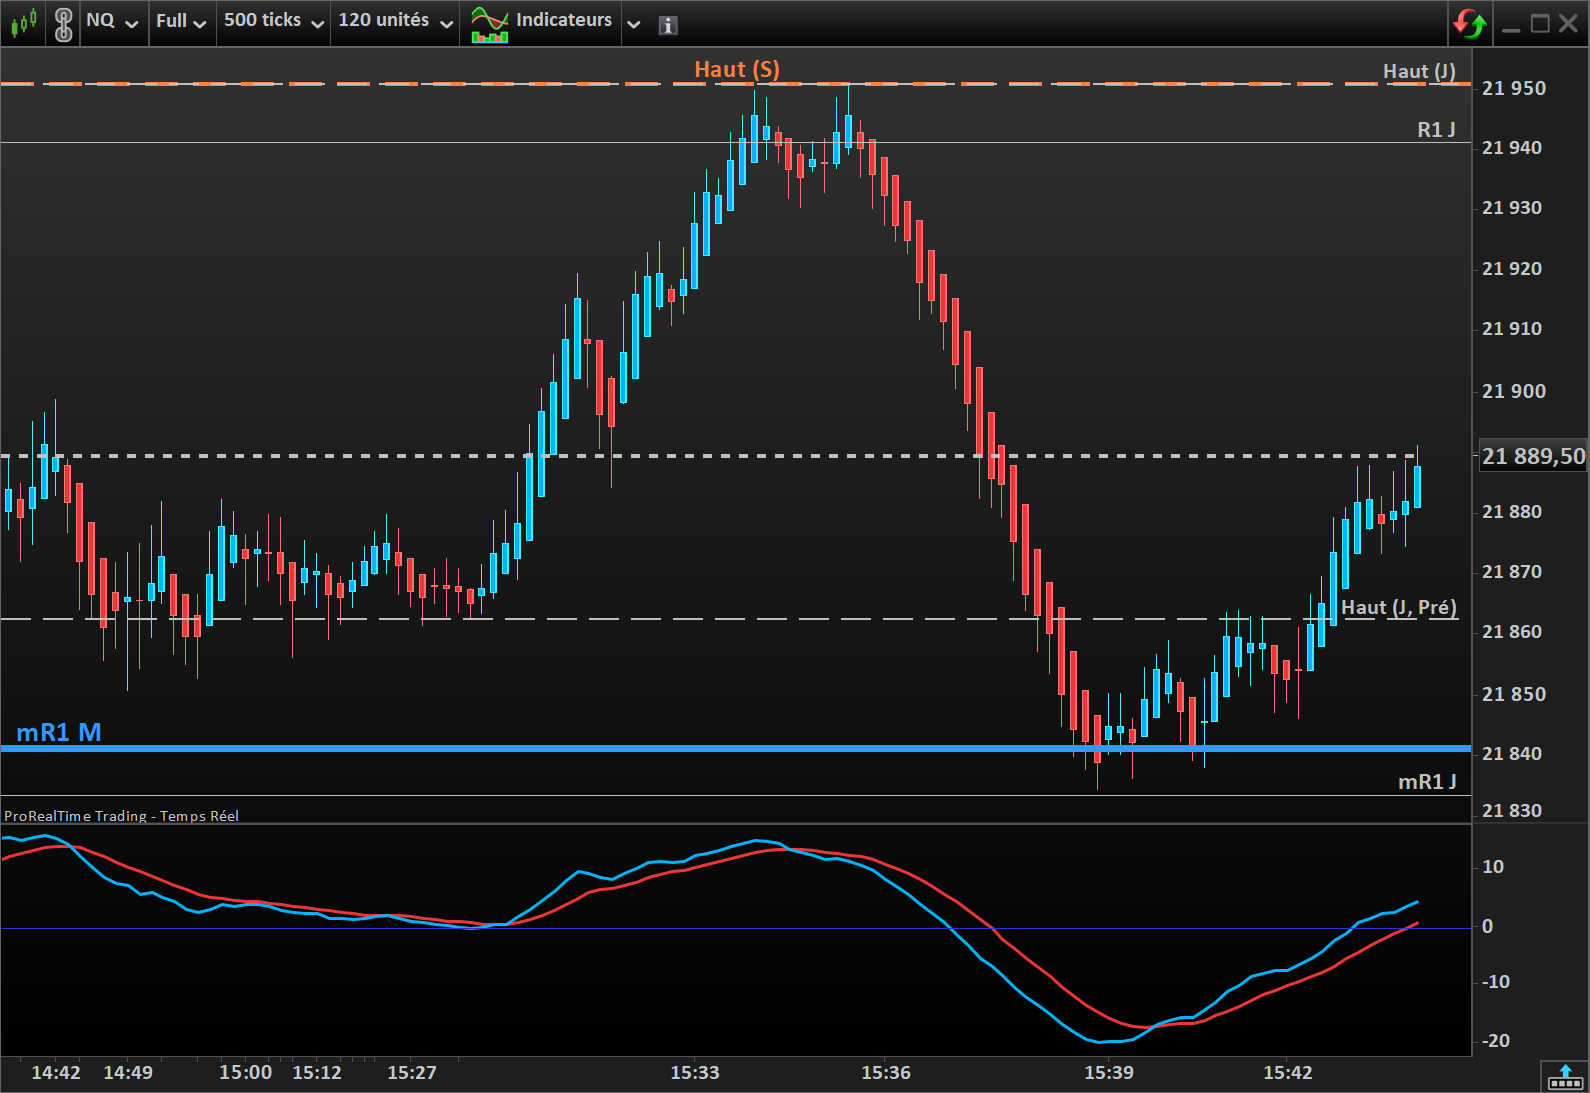Viewport: 1590px width, 1093px height.
Task: Select the blue mR1 M label
Action: 59,732
